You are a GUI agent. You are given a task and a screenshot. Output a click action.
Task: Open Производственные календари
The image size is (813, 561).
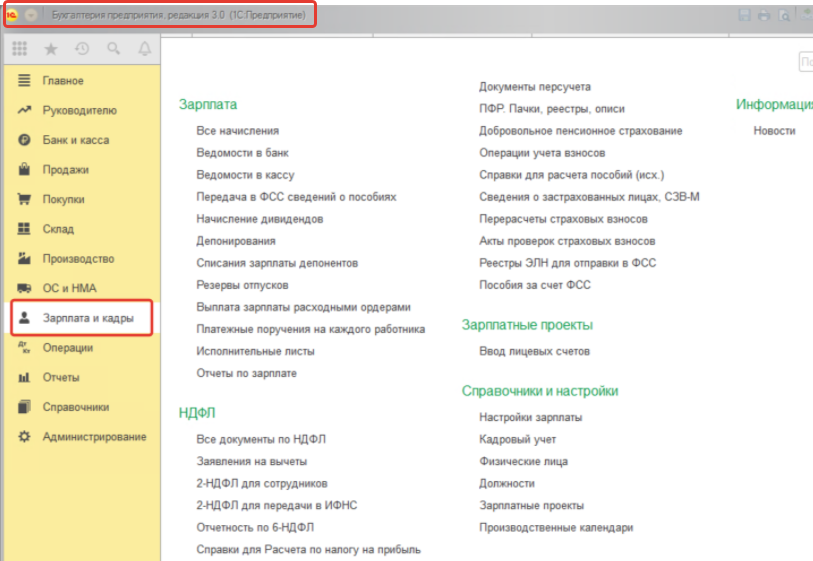click(x=556, y=528)
